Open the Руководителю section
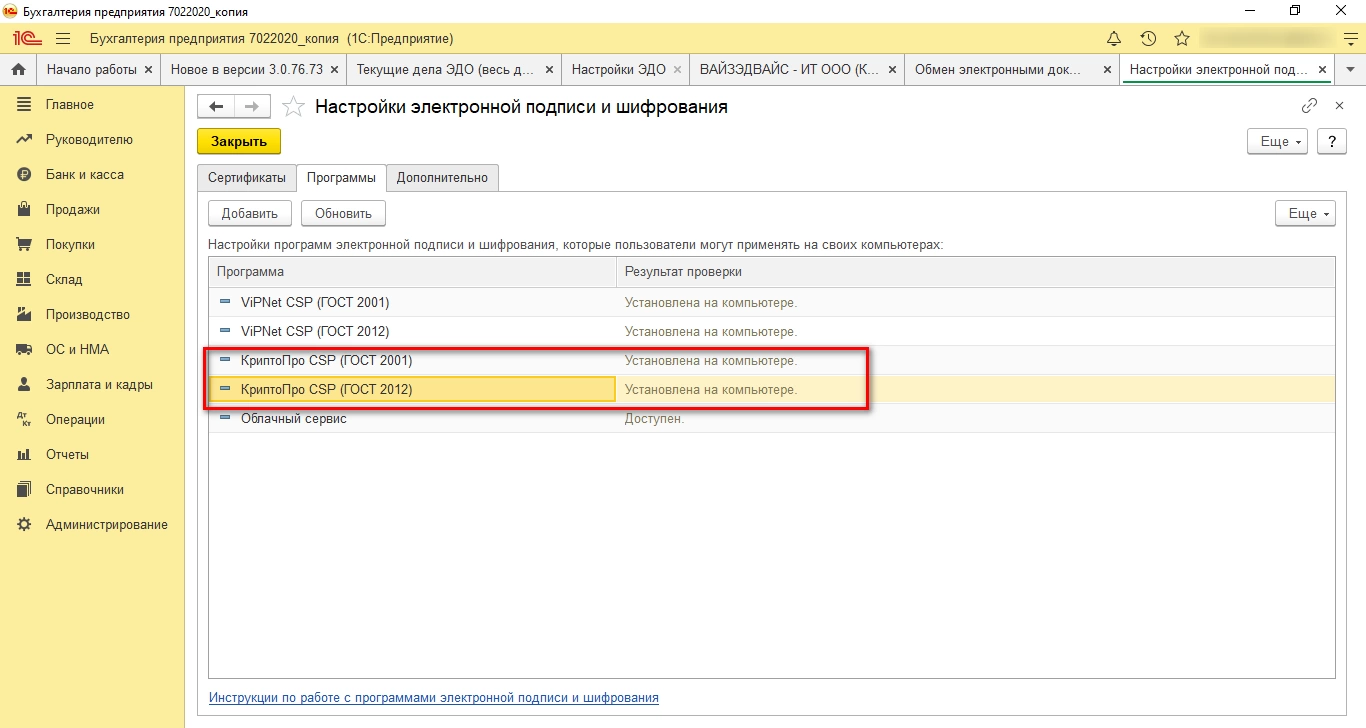The height and width of the screenshot is (728, 1366). (x=89, y=140)
